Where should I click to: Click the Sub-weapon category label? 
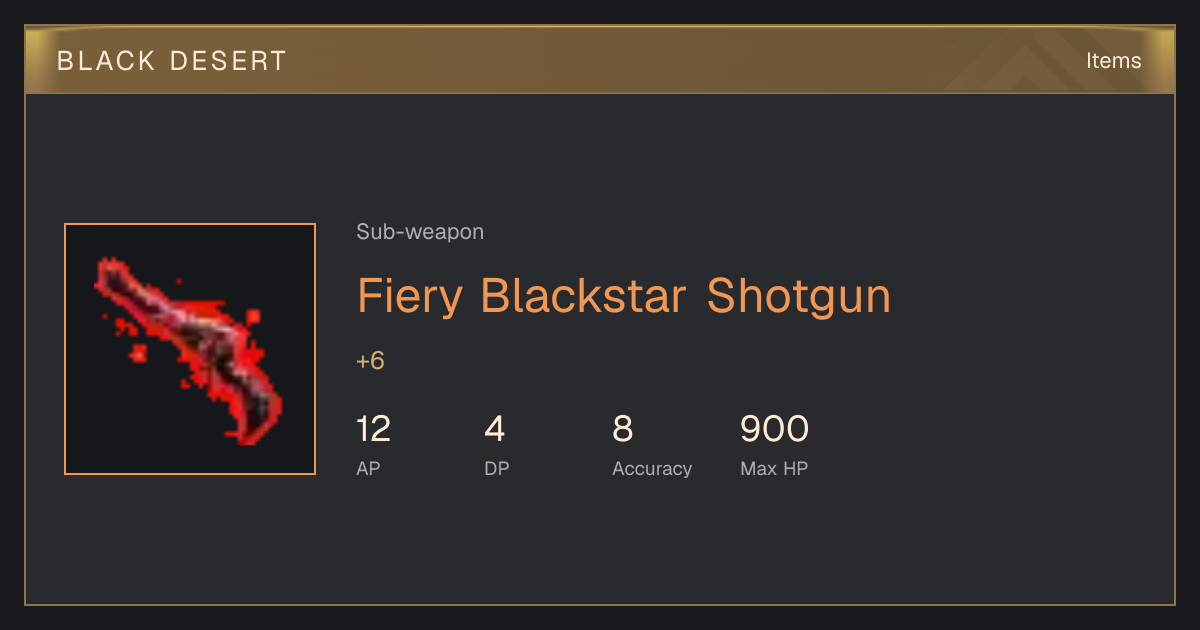coord(420,232)
